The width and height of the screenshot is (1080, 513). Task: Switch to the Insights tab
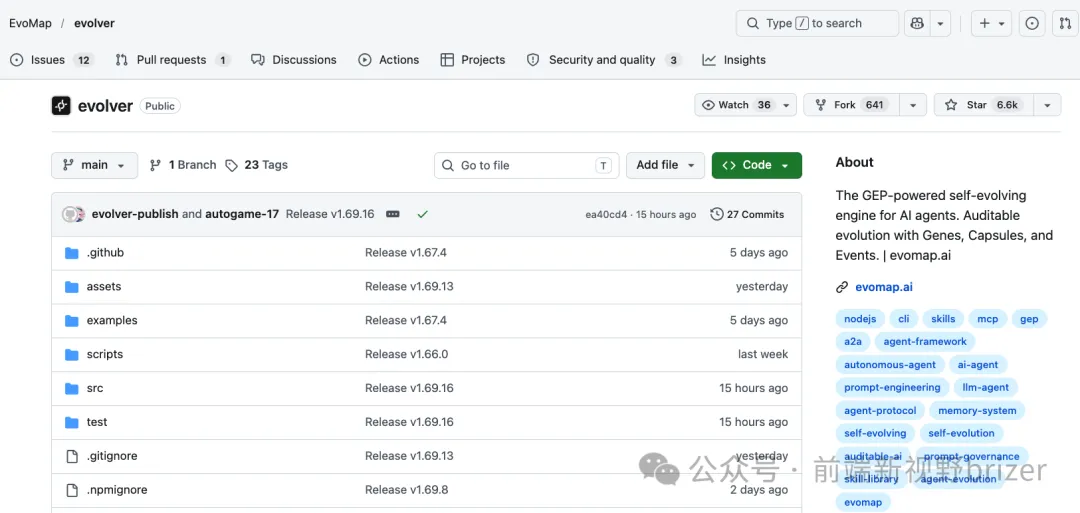(x=734, y=60)
